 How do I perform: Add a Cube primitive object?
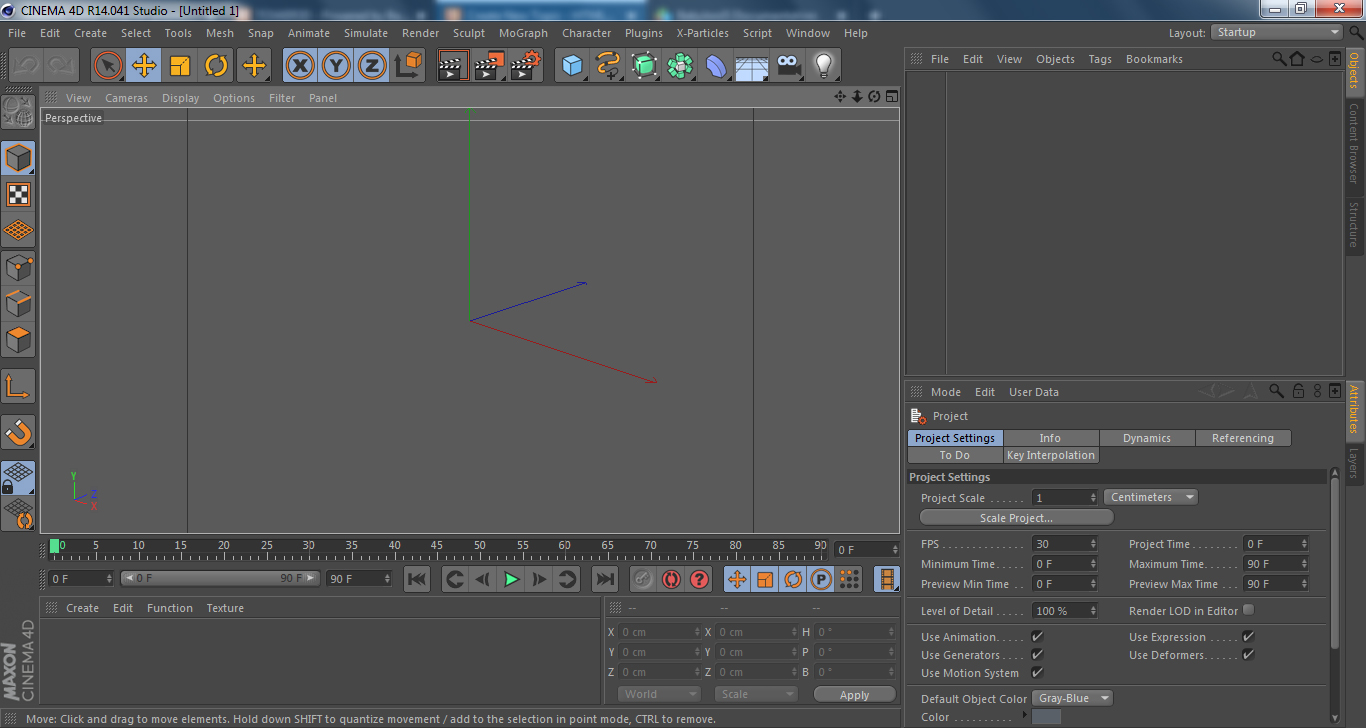[x=572, y=66]
